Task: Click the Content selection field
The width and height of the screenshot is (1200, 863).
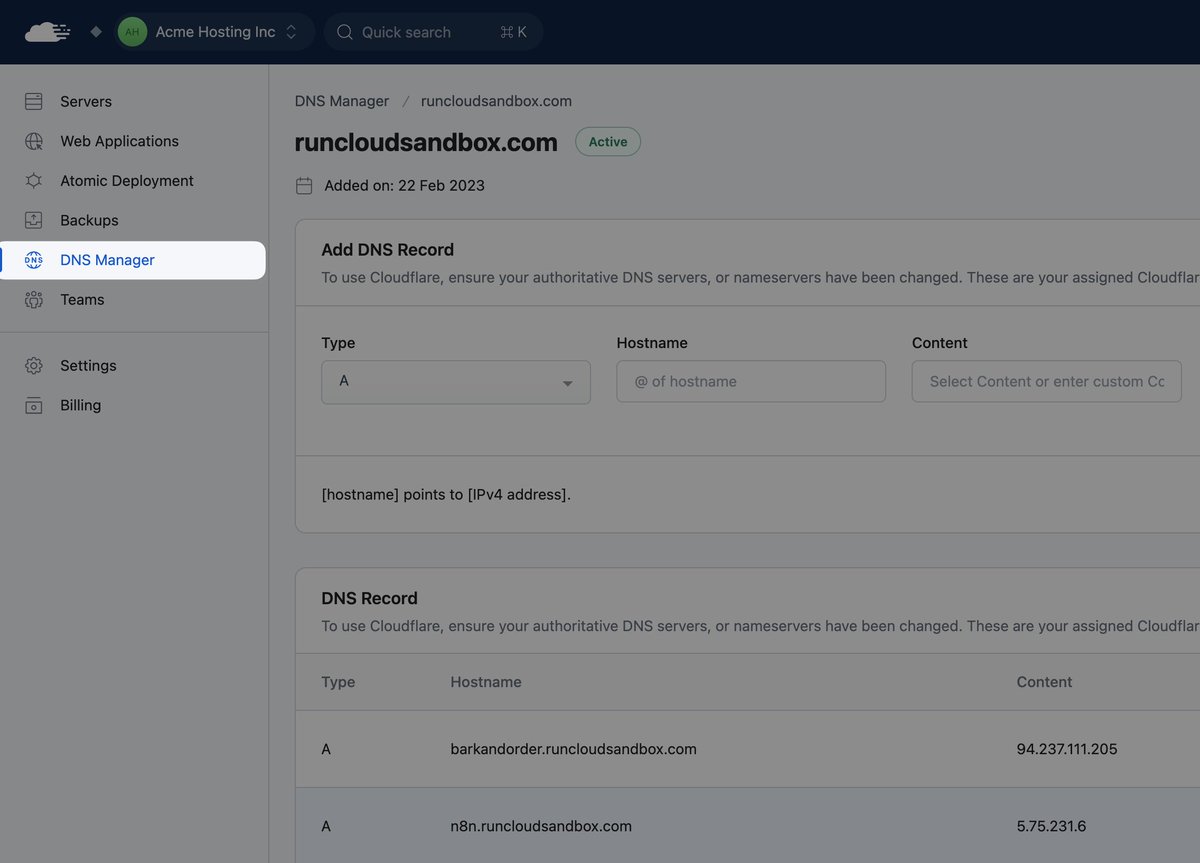Action: [1047, 382]
